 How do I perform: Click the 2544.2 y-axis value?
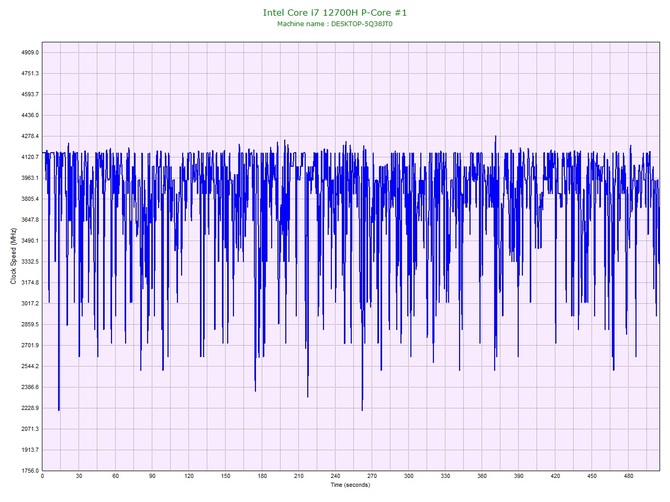[30, 367]
